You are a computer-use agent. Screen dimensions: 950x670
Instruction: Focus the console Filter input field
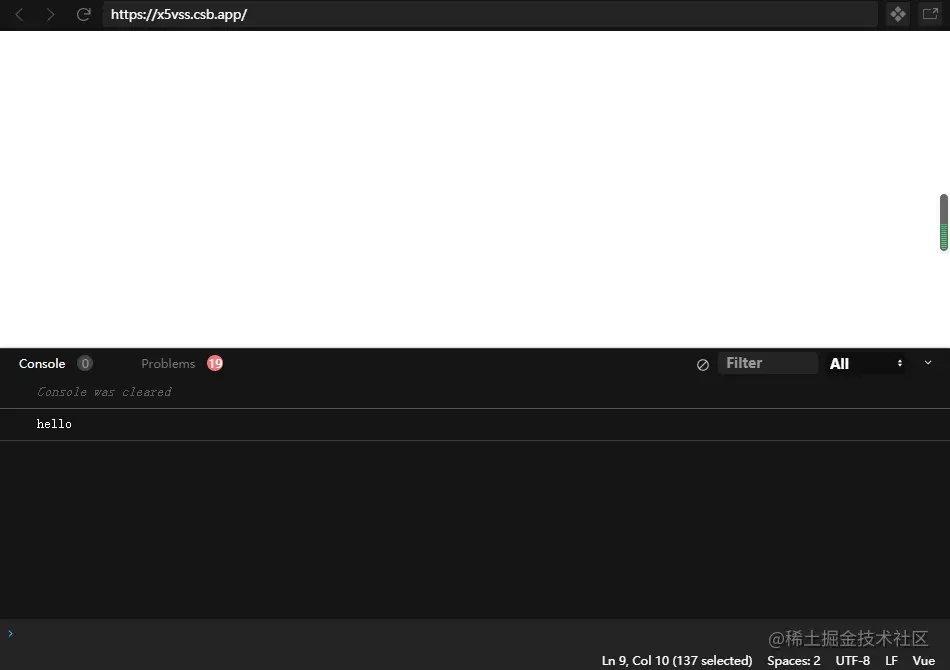coord(768,363)
